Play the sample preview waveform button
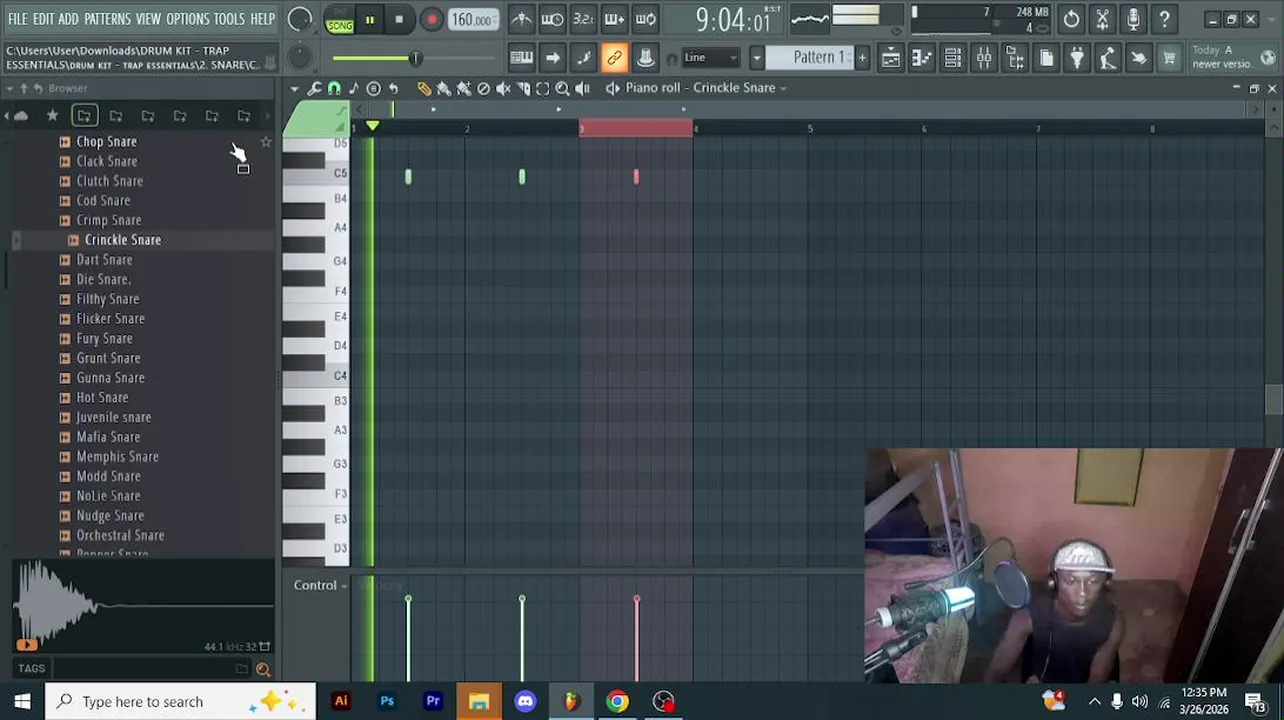Screen dimensions: 1284x720 click(26, 645)
